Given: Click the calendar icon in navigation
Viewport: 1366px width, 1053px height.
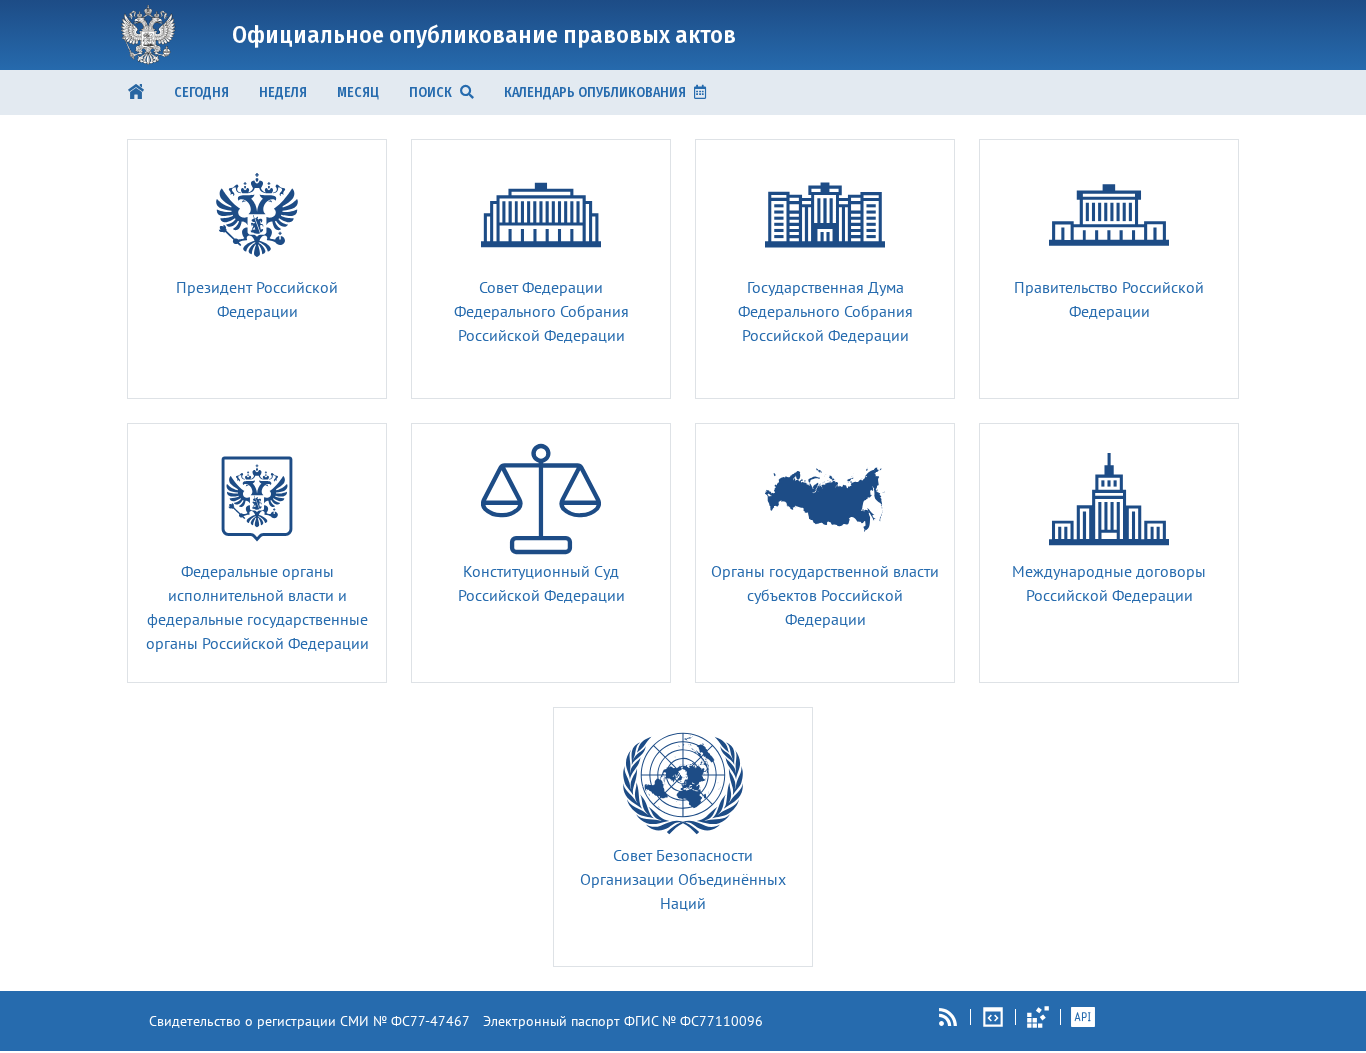Looking at the screenshot, I should [x=700, y=92].
